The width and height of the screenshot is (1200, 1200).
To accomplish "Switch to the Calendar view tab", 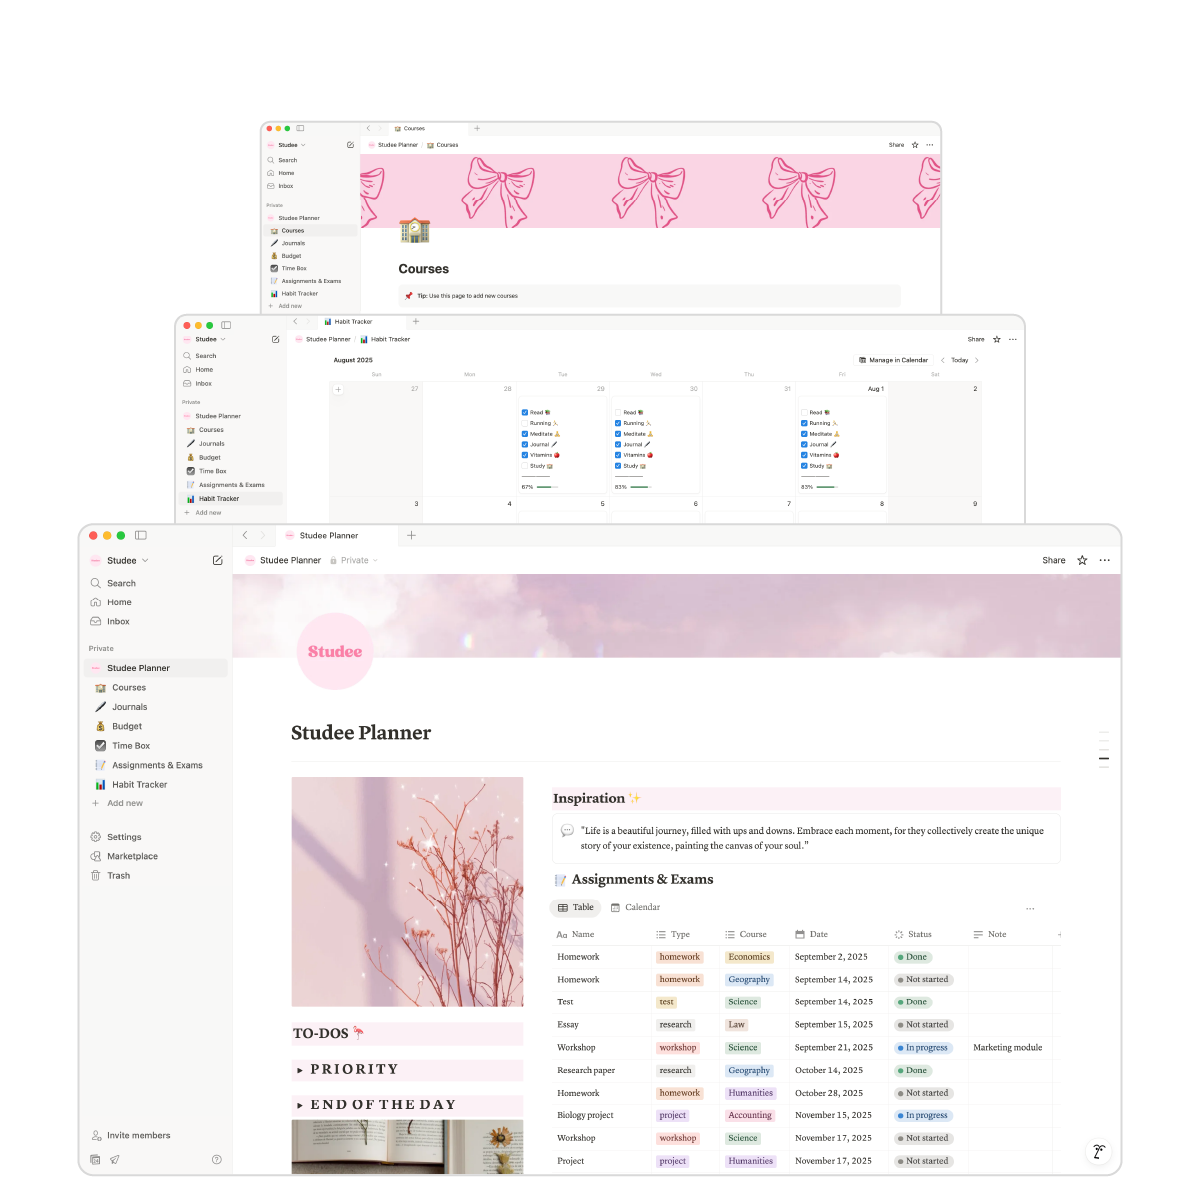I will (635, 908).
